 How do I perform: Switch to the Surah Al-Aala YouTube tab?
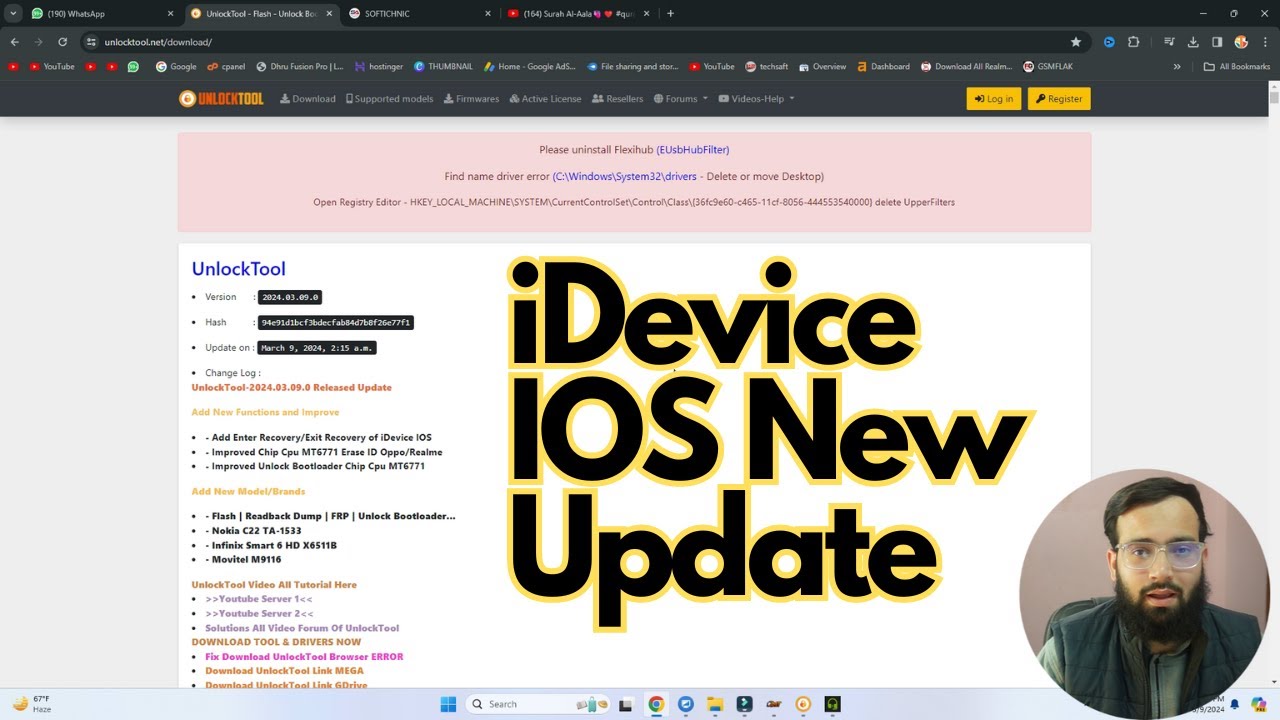578,14
